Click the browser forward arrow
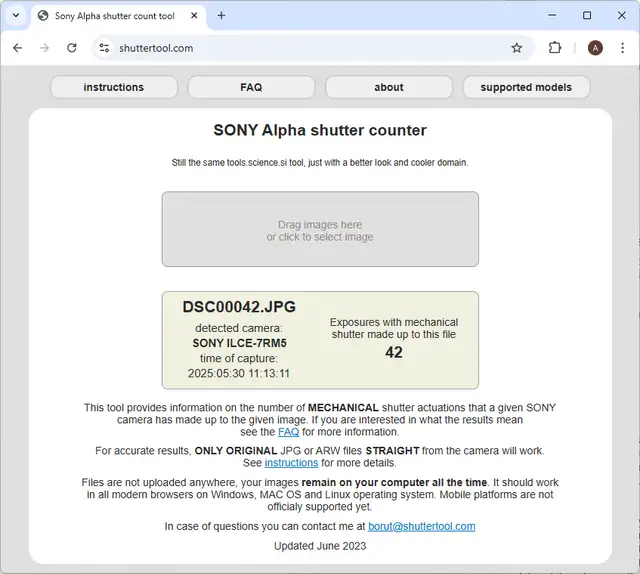Image resolution: width=640 pixels, height=574 pixels. (44, 48)
